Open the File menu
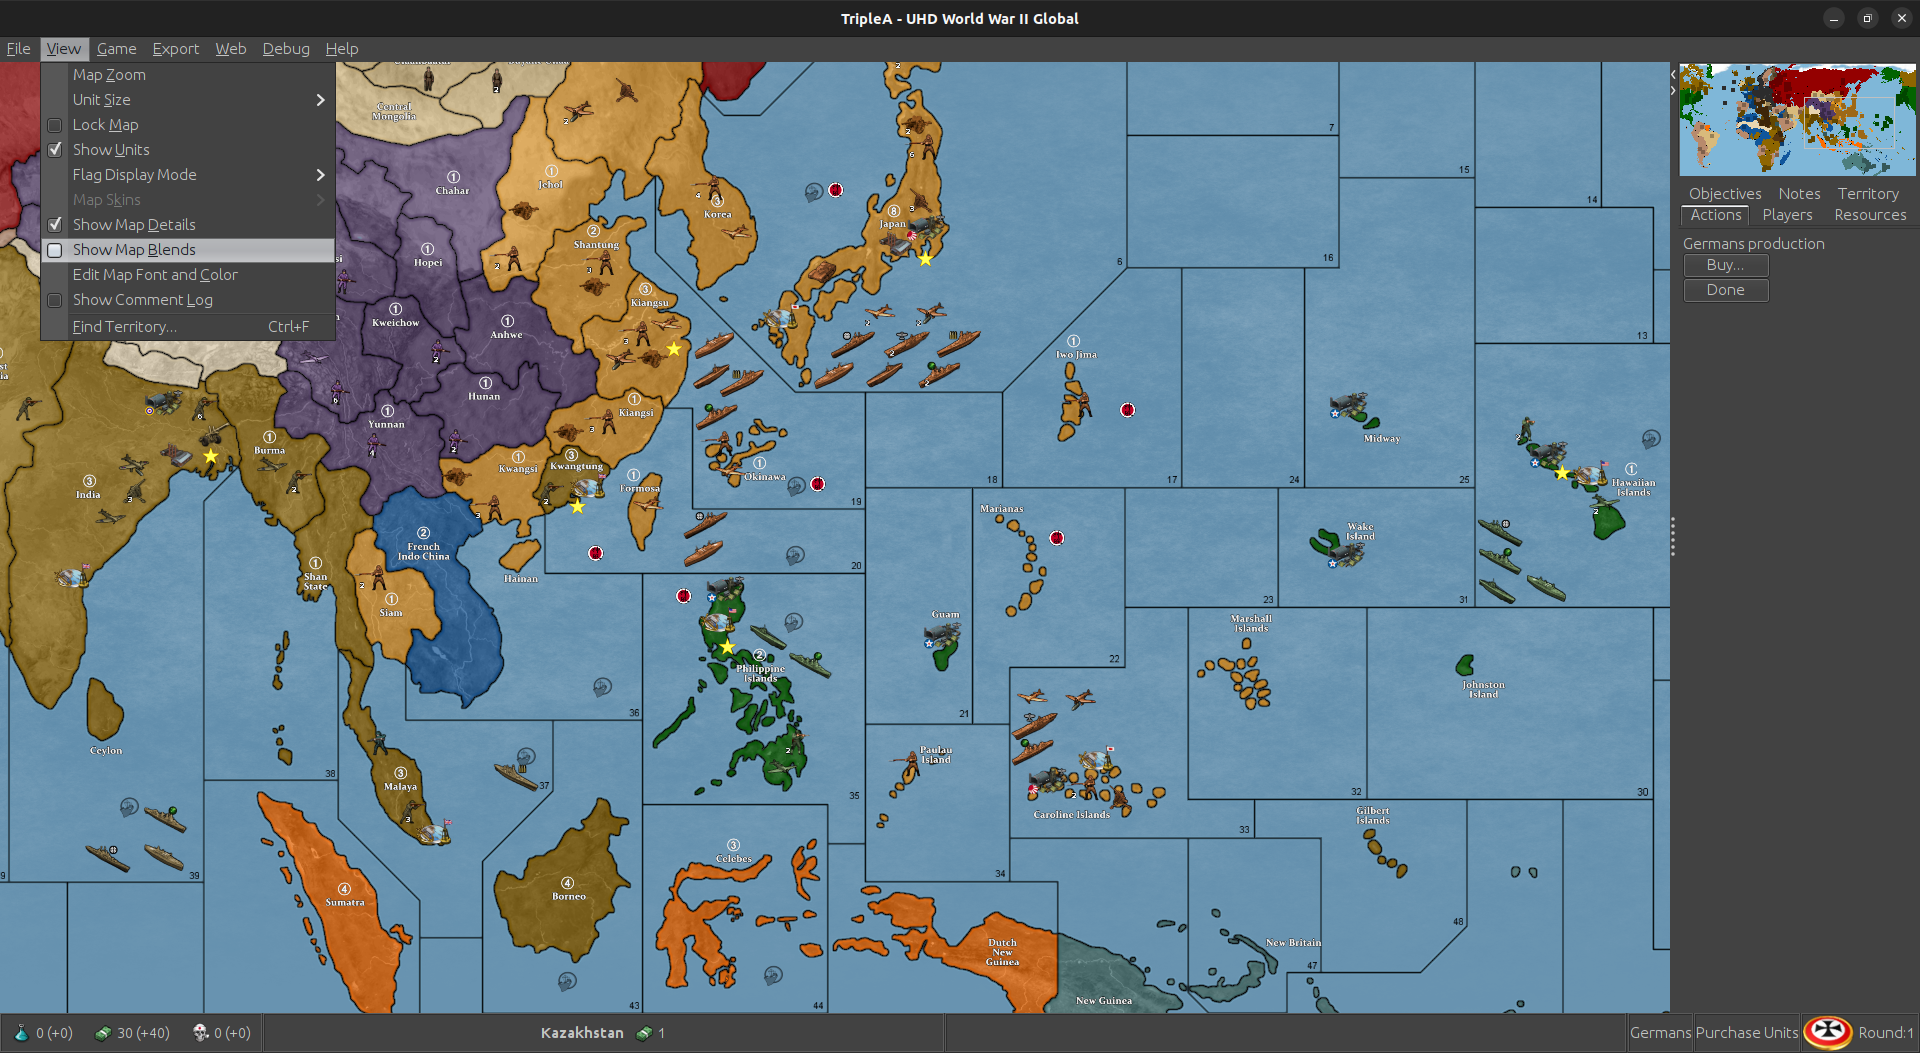Image resolution: width=1920 pixels, height=1053 pixels. [x=18, y=49]
